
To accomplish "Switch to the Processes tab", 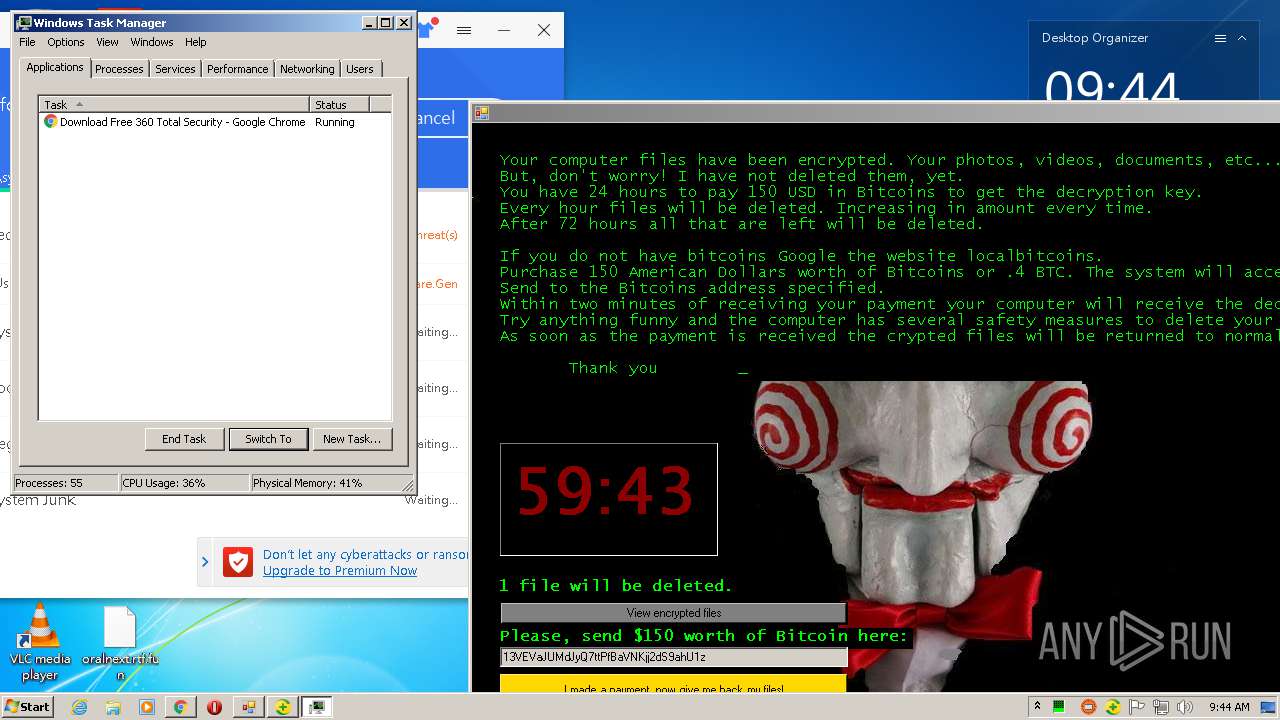I will 119,69.
